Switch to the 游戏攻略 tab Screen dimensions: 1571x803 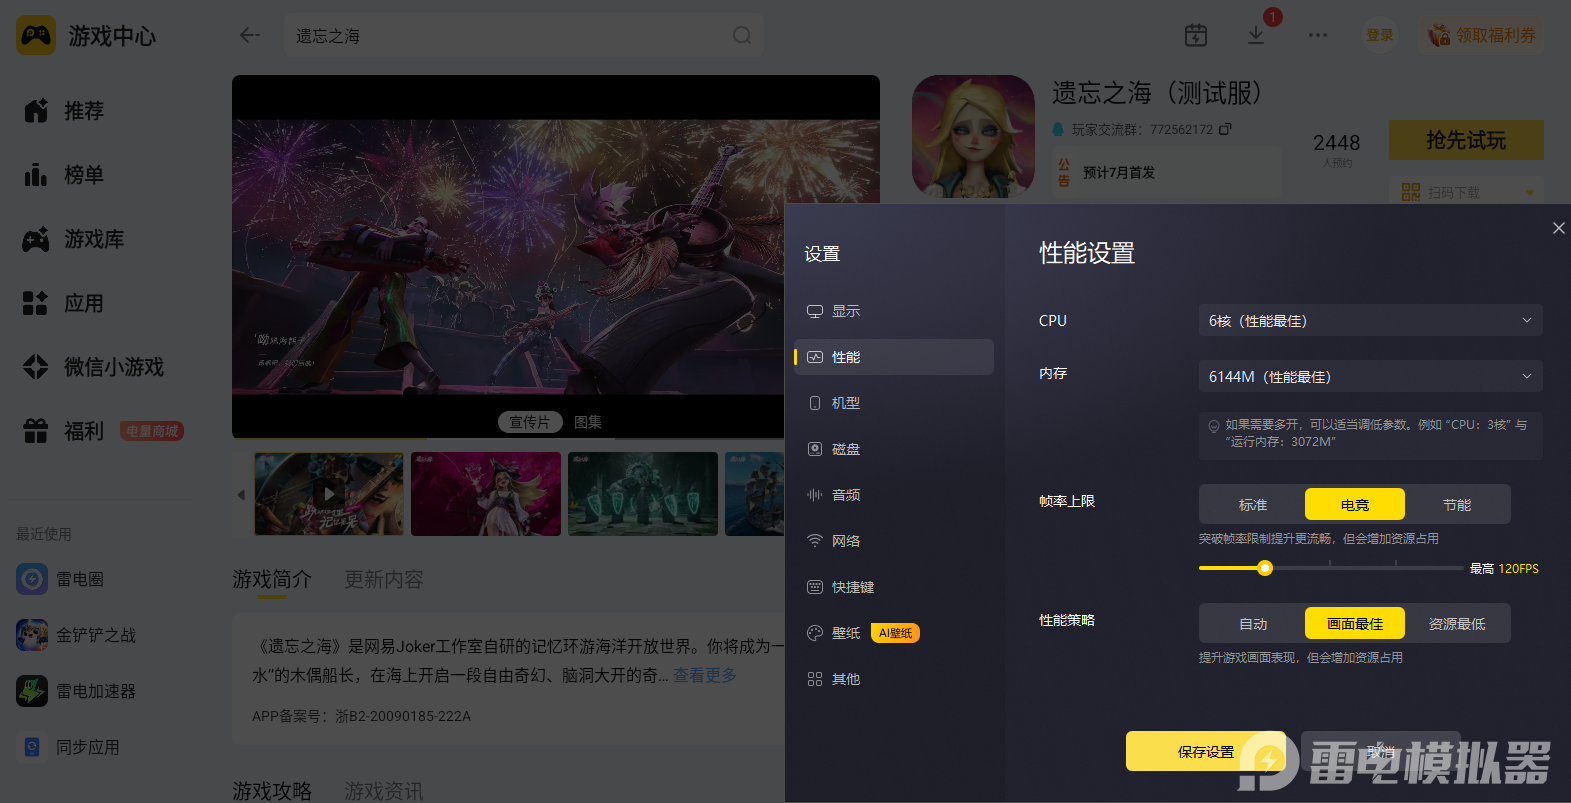click(x=272, y=791)
